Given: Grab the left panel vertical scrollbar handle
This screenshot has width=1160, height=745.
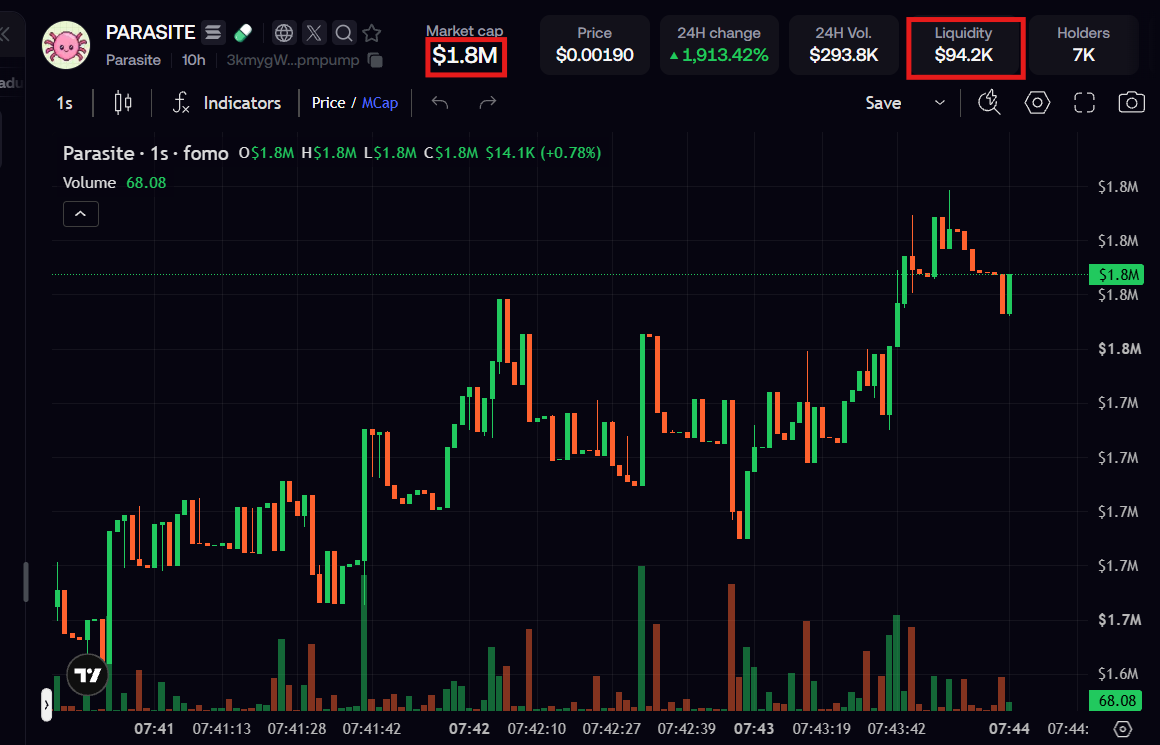Looking at the screenshot, I should (26, 581).
